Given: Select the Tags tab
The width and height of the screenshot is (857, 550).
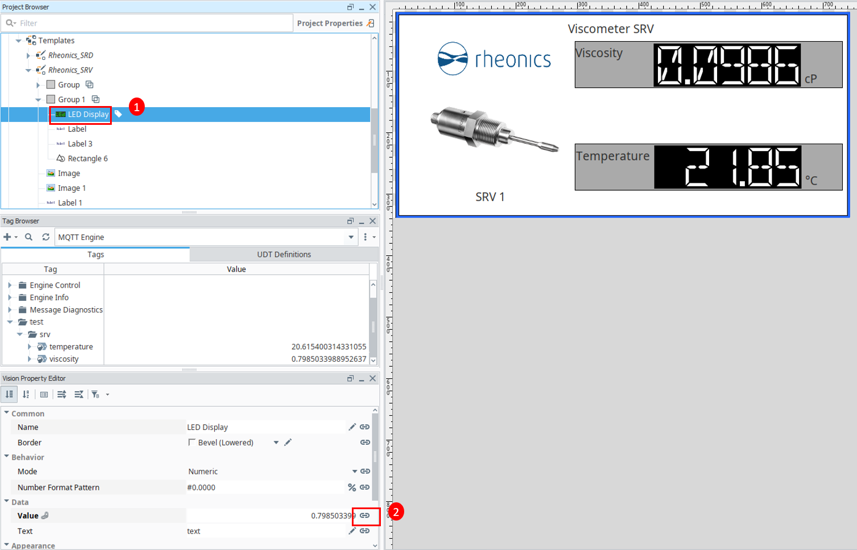Looking at the screenshot, I should 96,254.
